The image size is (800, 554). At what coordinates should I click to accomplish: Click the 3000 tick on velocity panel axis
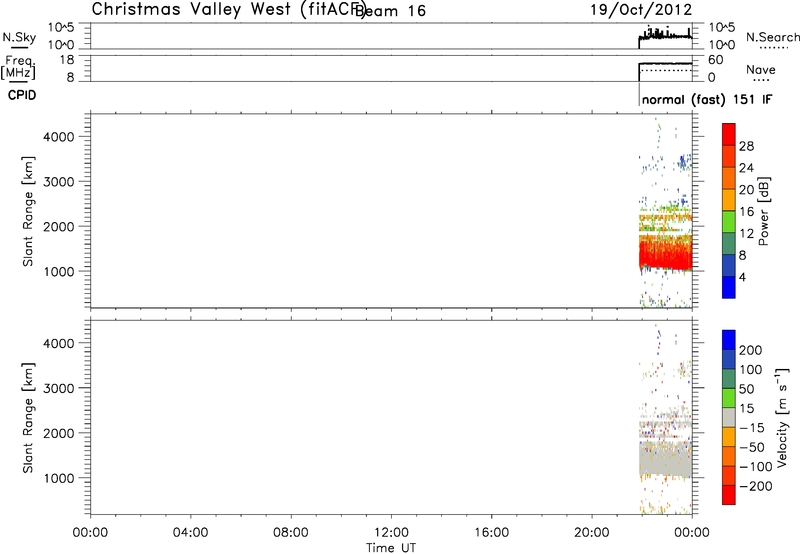59,388
